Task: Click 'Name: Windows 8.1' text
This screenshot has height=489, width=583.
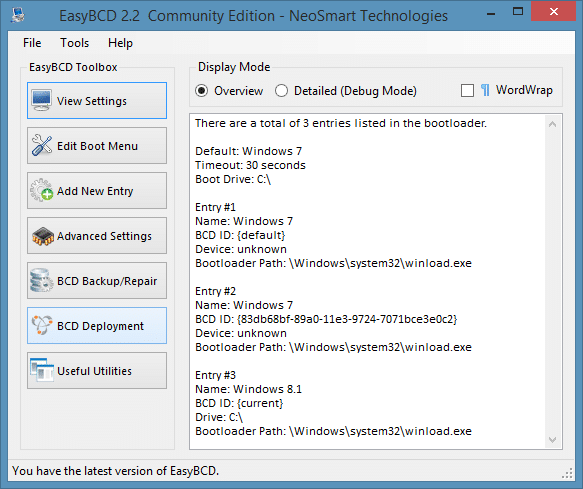Action: point(248,389)
